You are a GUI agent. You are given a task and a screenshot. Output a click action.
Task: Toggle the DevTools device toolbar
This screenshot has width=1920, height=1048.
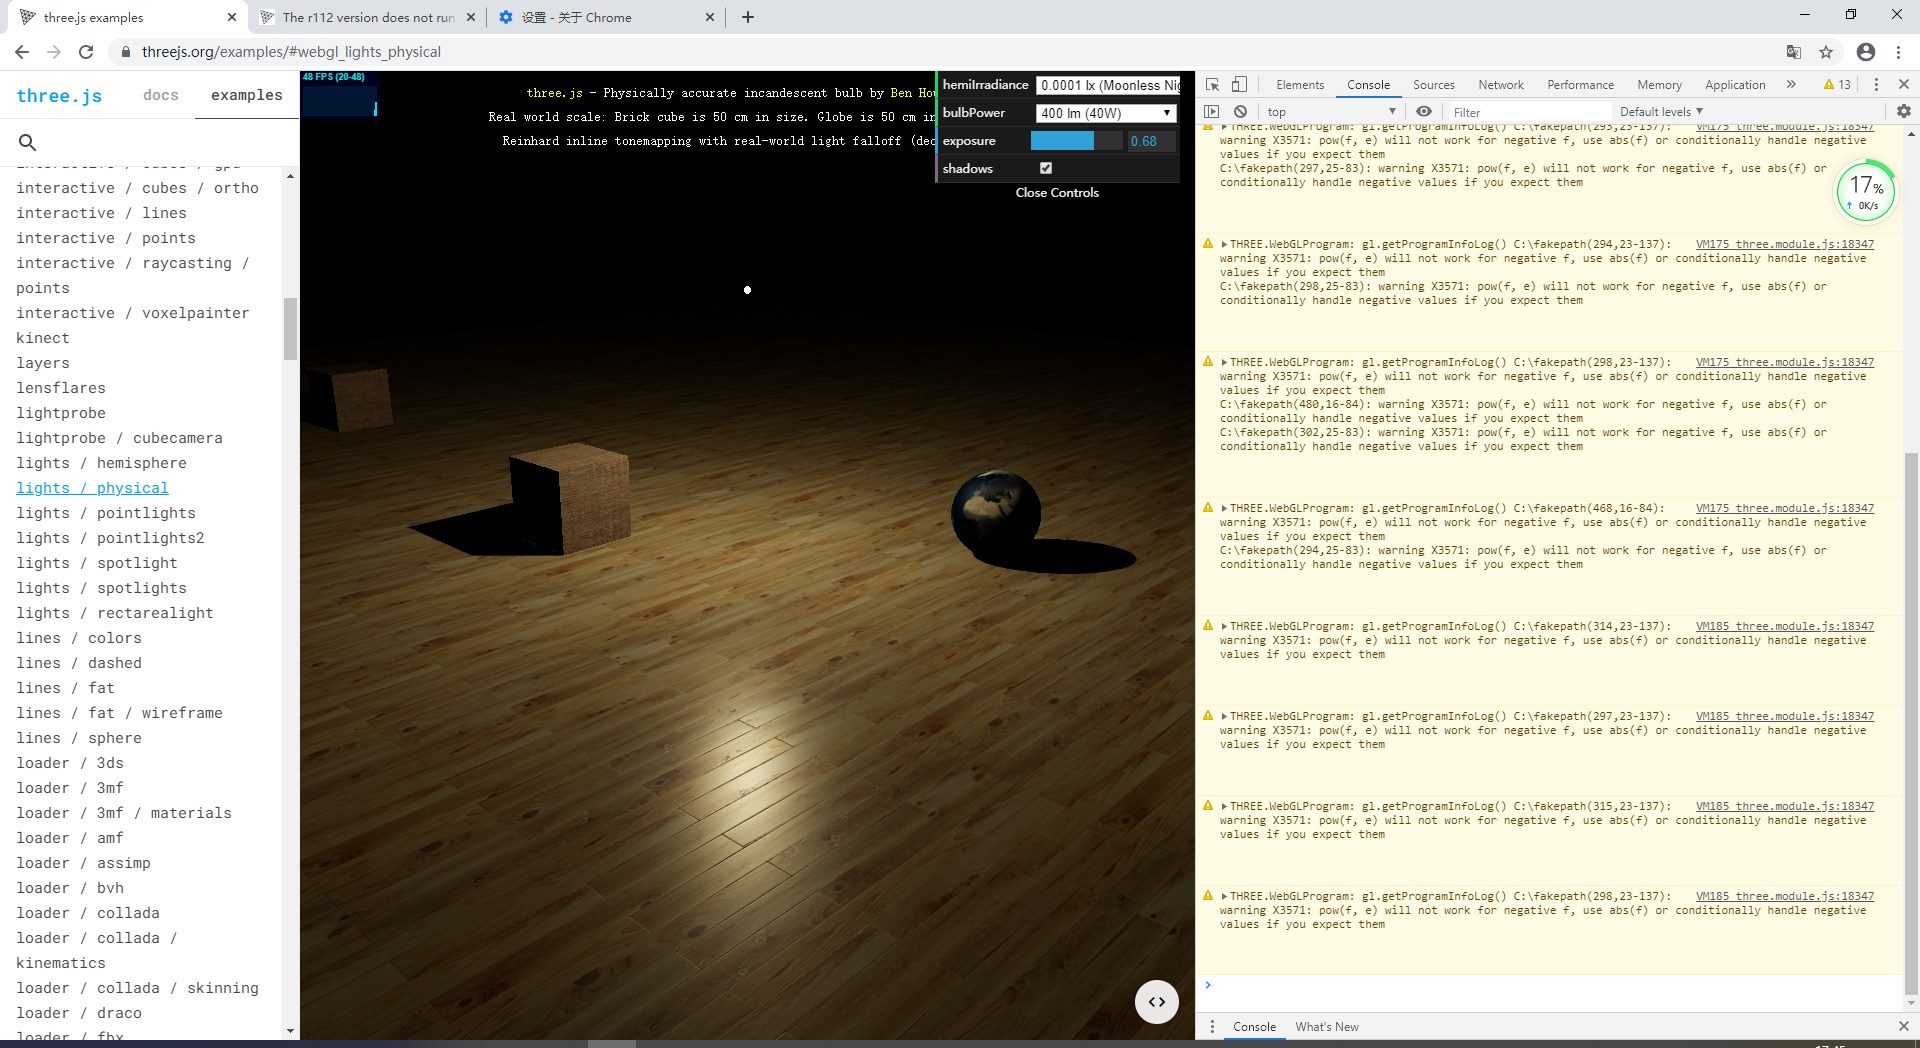click(x=1239, y=85)
